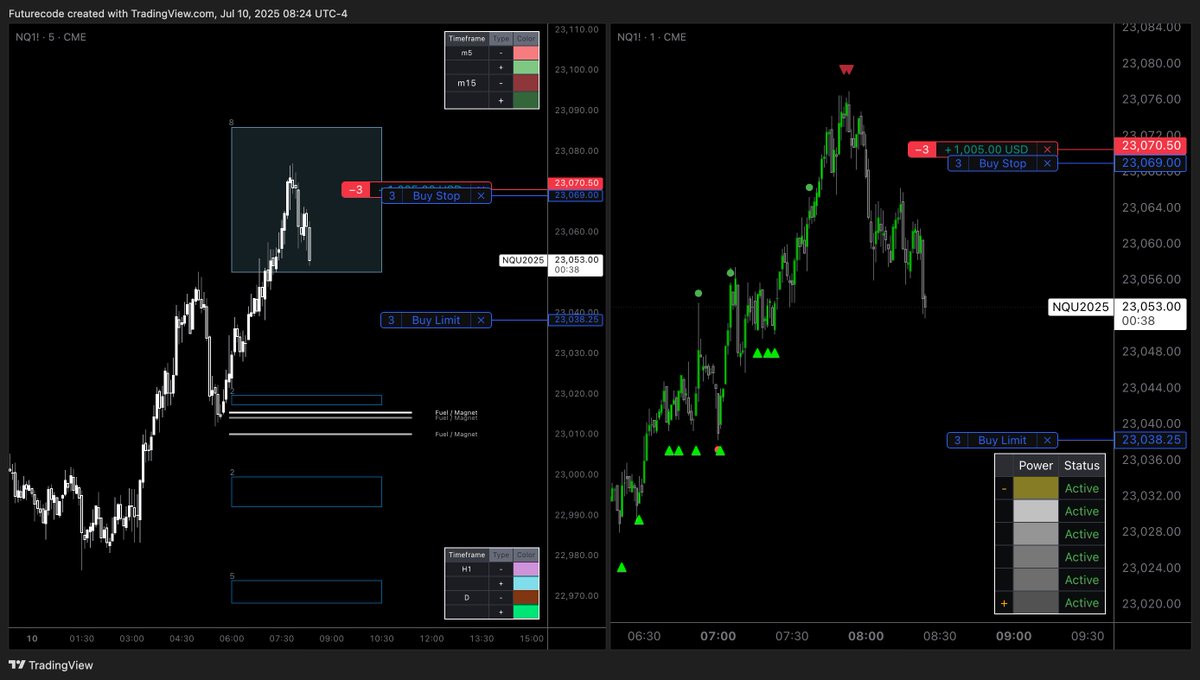1200x680 pixels.
Task: Cancel the Buy Stop order on 1-minute chart
Action: coord(1047,163)
